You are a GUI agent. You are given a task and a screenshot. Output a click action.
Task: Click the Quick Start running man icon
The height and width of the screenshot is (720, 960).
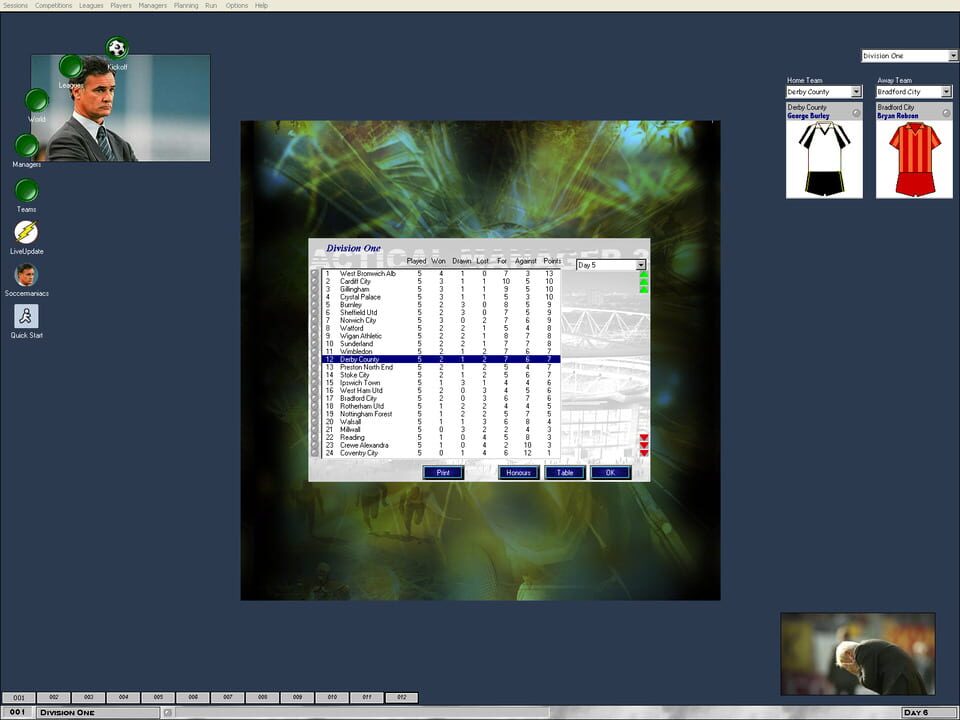pos(27,317)
